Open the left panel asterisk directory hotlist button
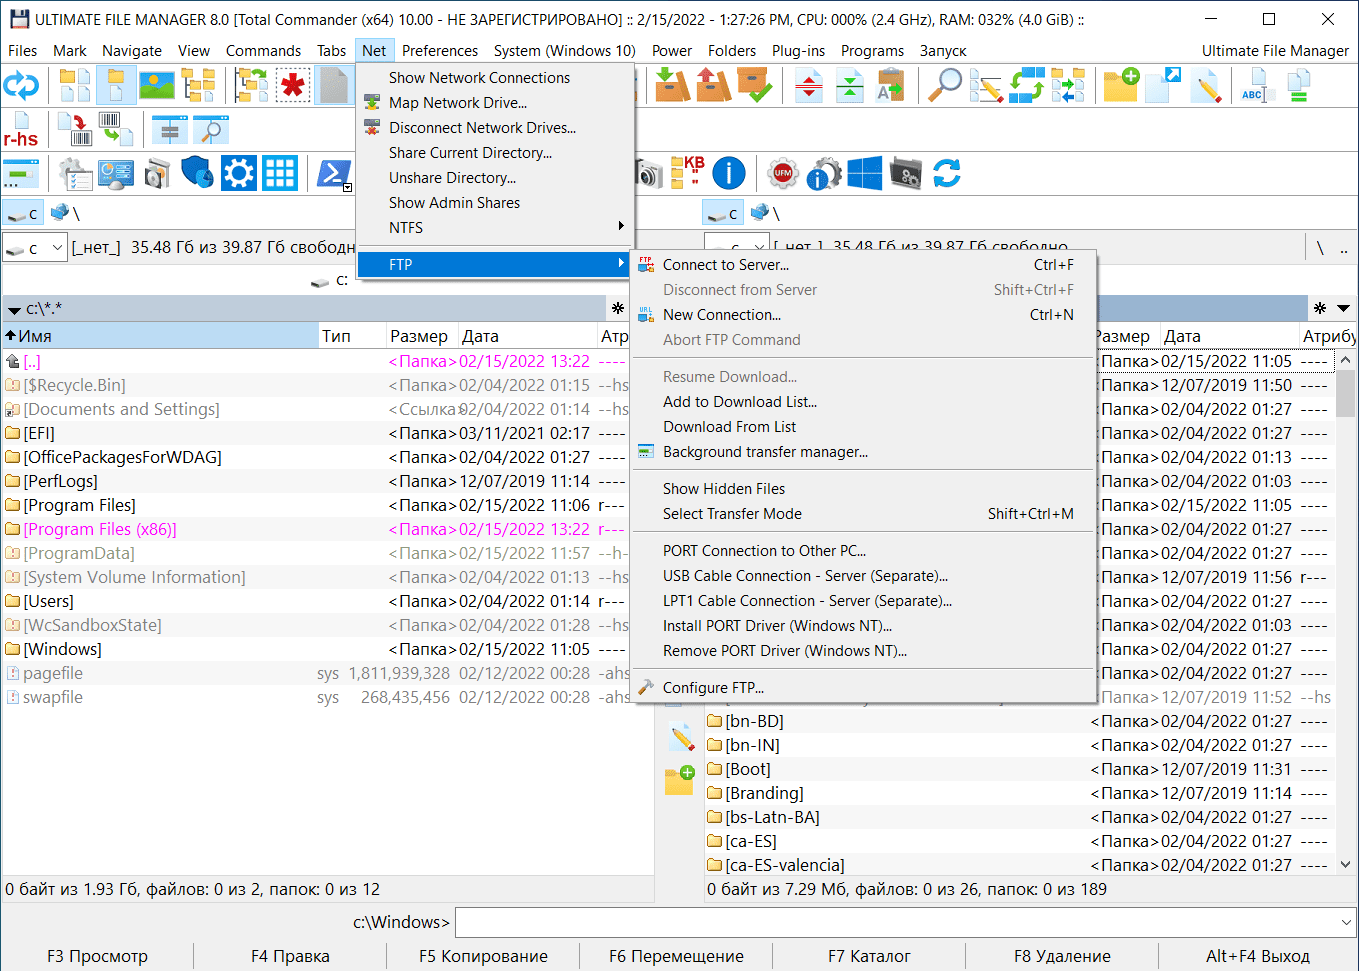1359x971 pixels. 618,308
